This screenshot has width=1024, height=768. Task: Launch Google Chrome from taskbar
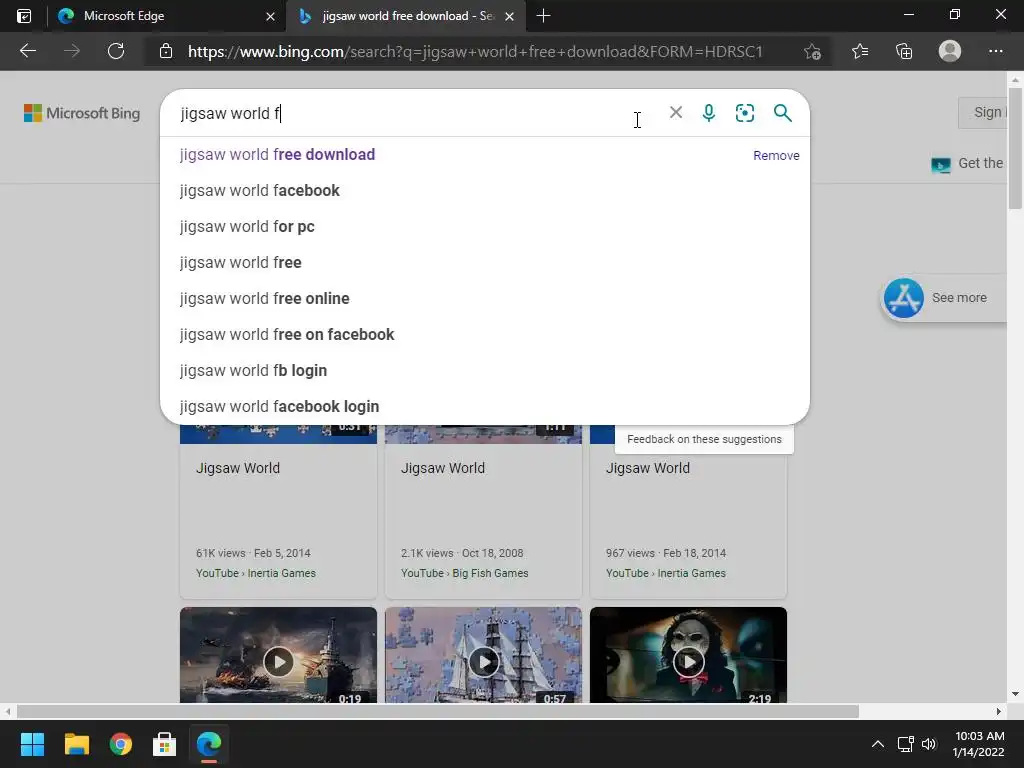tap(121, 744)
